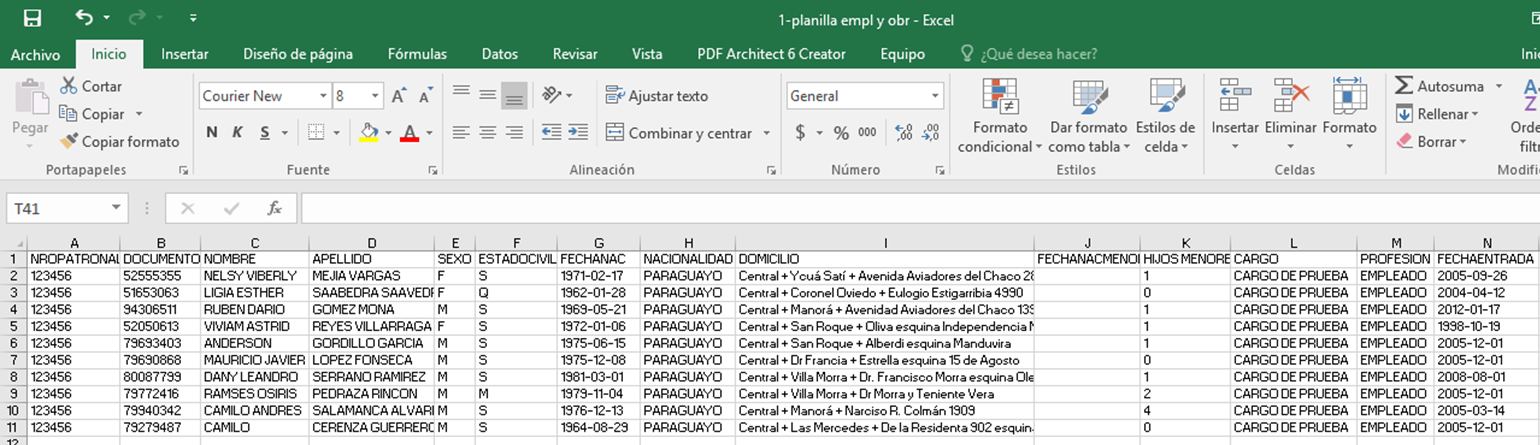Apply the yellow fill color swatch

[369, 132]
